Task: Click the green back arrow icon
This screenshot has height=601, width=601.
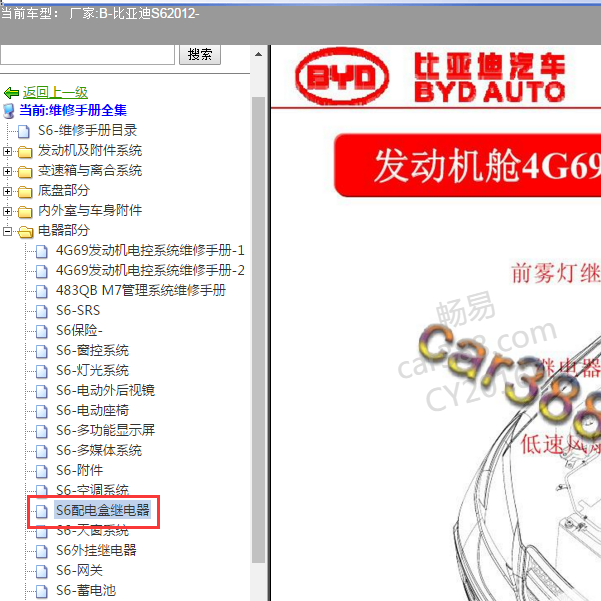Action: (11, 93)
